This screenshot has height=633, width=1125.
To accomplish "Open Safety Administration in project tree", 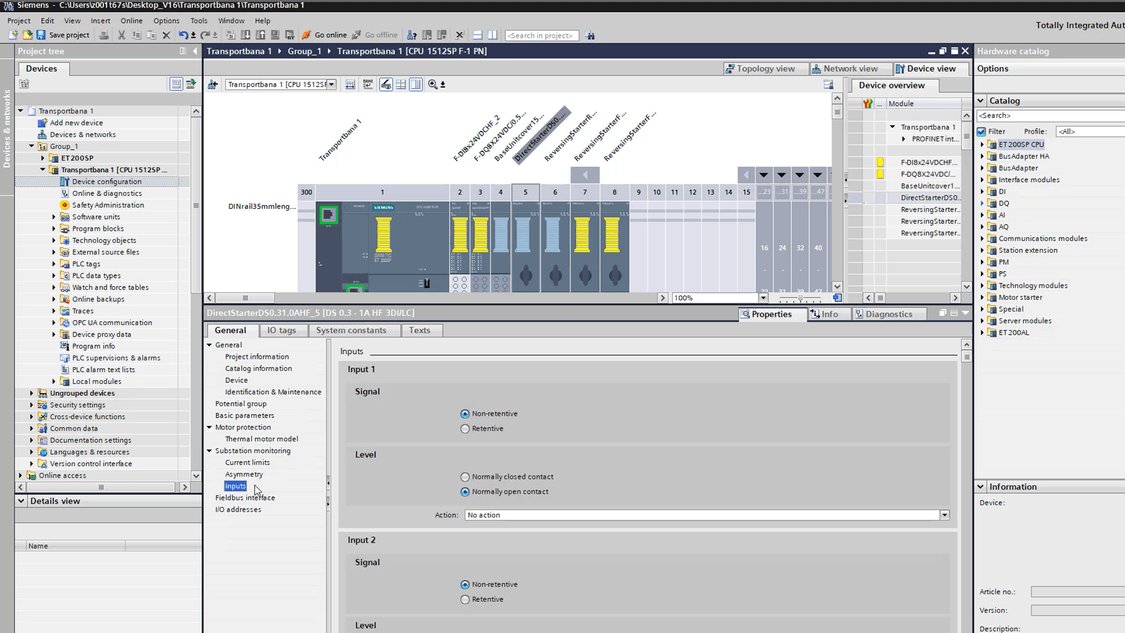I will coord(108,205).
